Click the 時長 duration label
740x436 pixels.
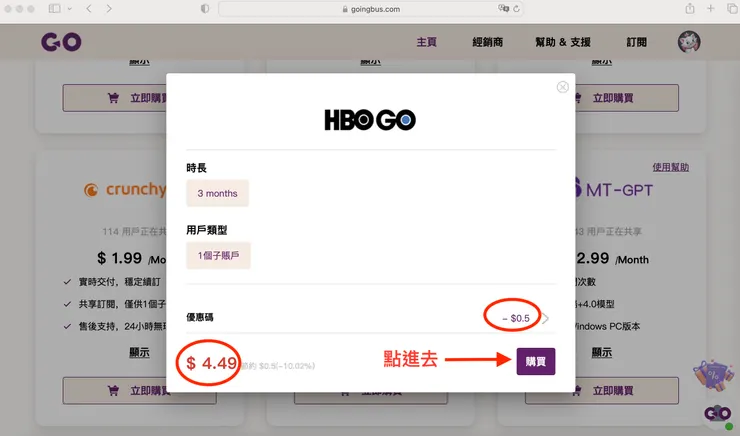[x=196, y=168]
